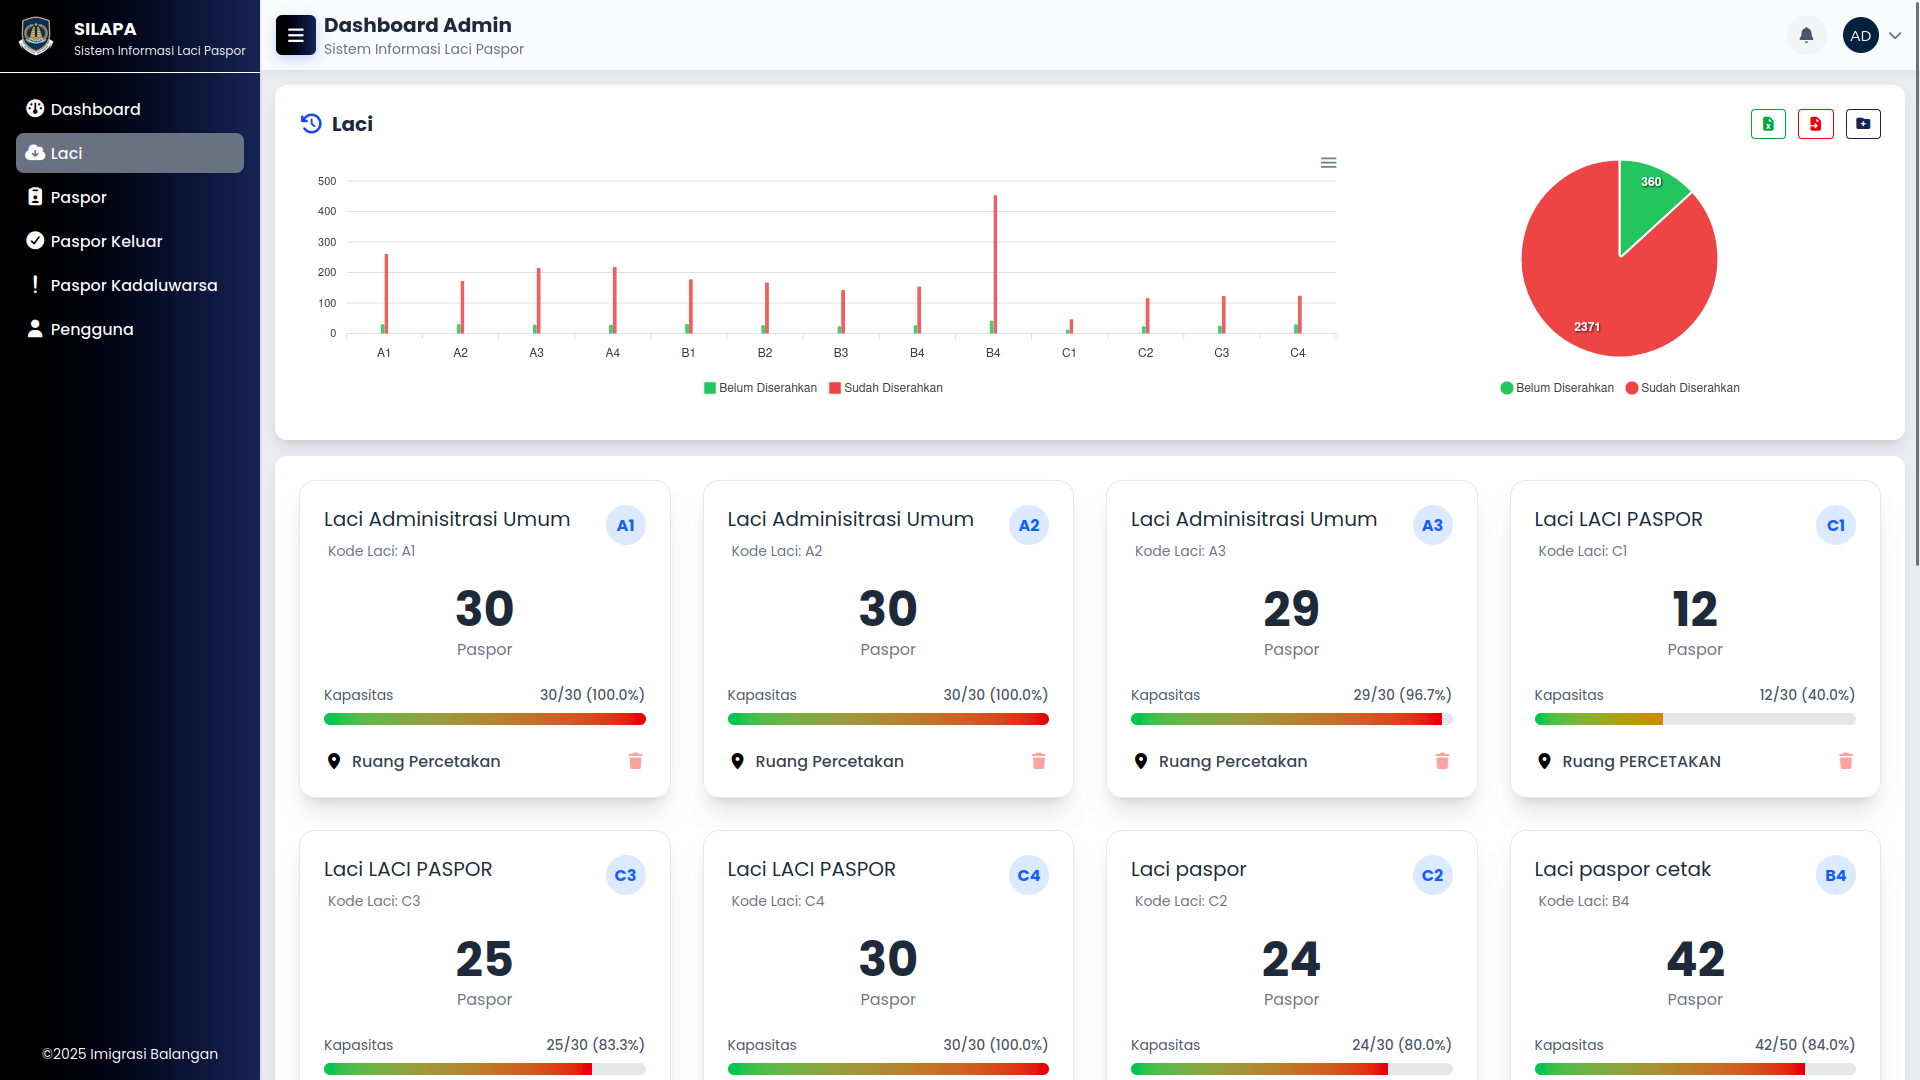Click the Laci history icon heading
Screen dimensions: 1920x1080
pyautogui.click(x=311, y=123)
